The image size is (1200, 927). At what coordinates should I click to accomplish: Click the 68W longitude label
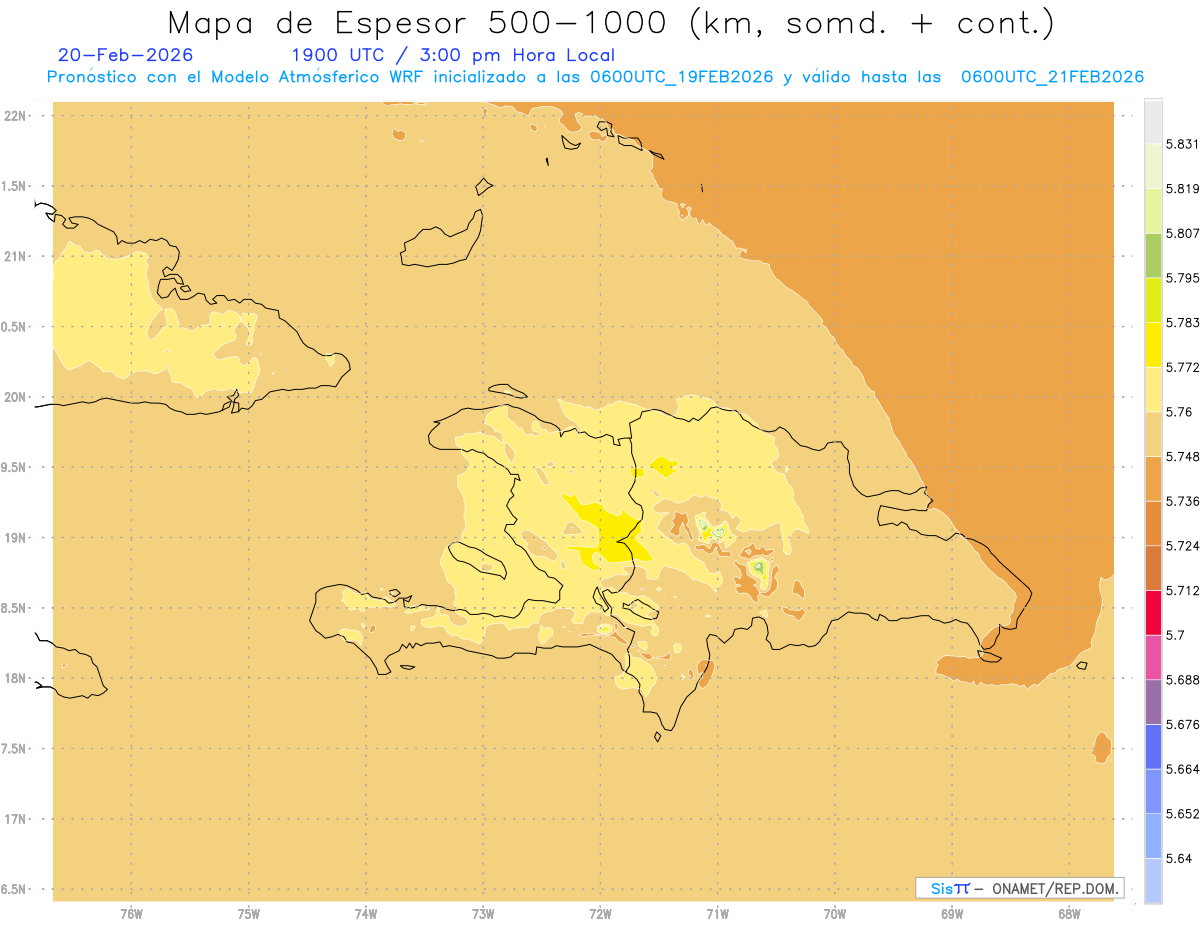pos(1068,914)
